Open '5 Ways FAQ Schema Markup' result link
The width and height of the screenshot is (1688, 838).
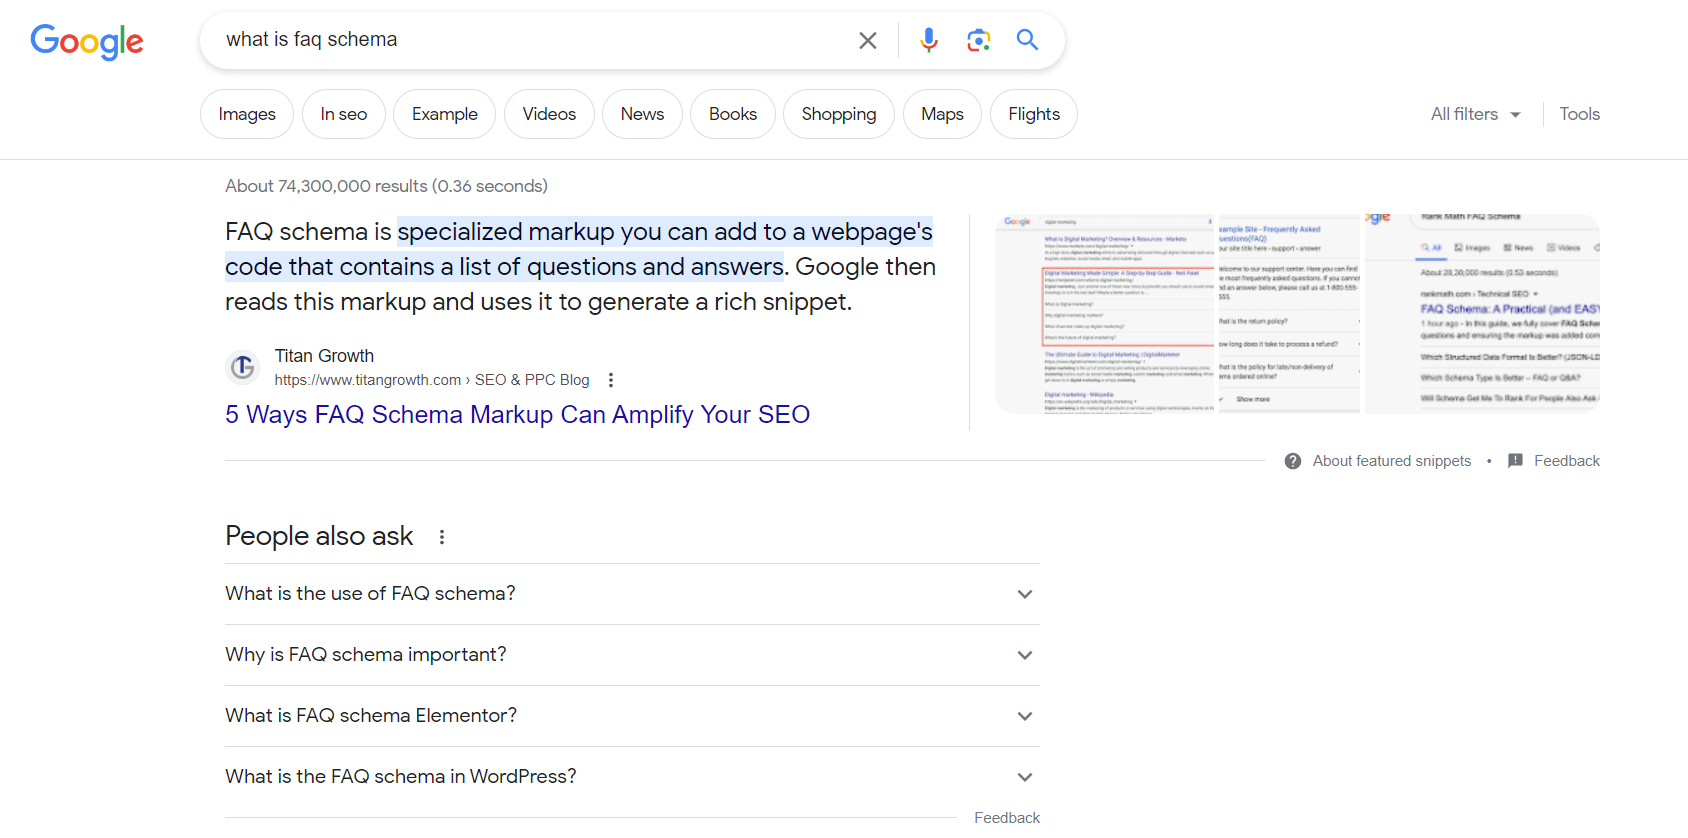(517, 414)
